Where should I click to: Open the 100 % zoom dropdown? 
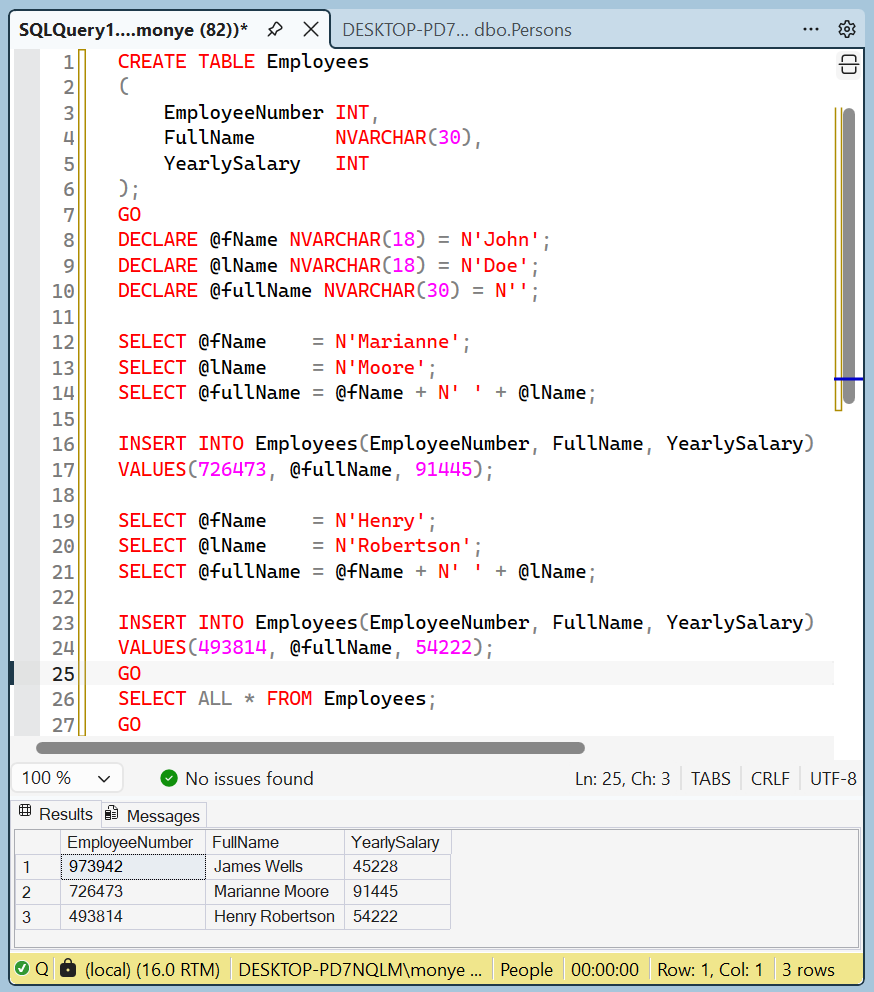tap(66, 778)
